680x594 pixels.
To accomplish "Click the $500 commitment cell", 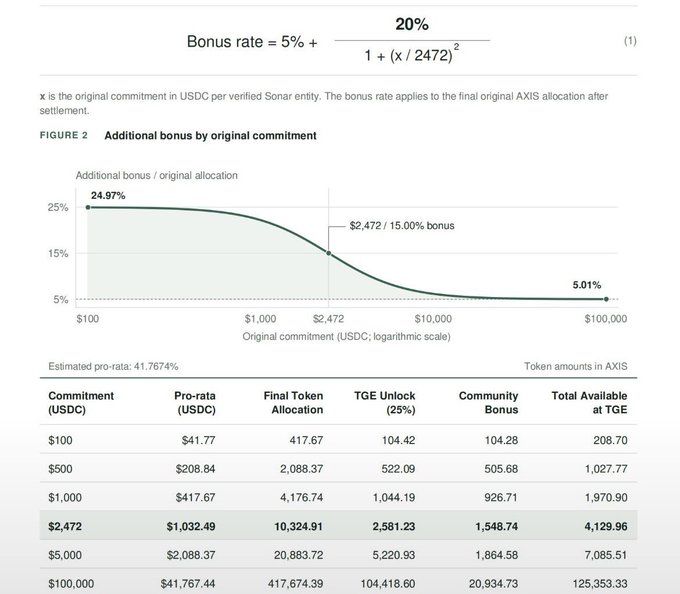I will 60,469.
